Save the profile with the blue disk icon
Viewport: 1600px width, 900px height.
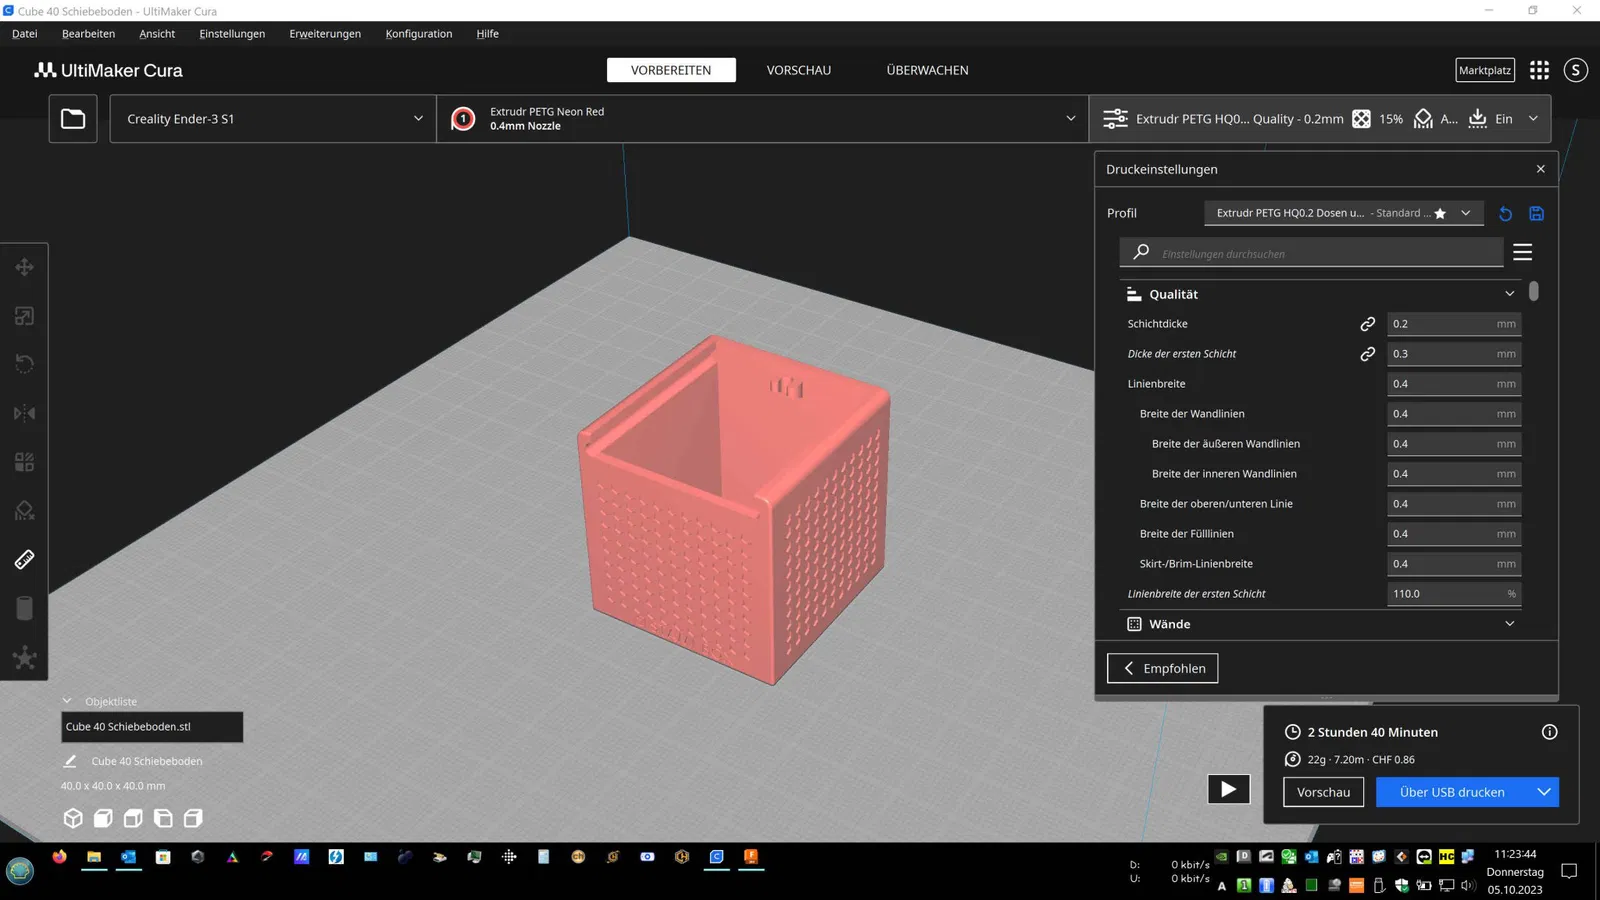tap(1537, 213)
